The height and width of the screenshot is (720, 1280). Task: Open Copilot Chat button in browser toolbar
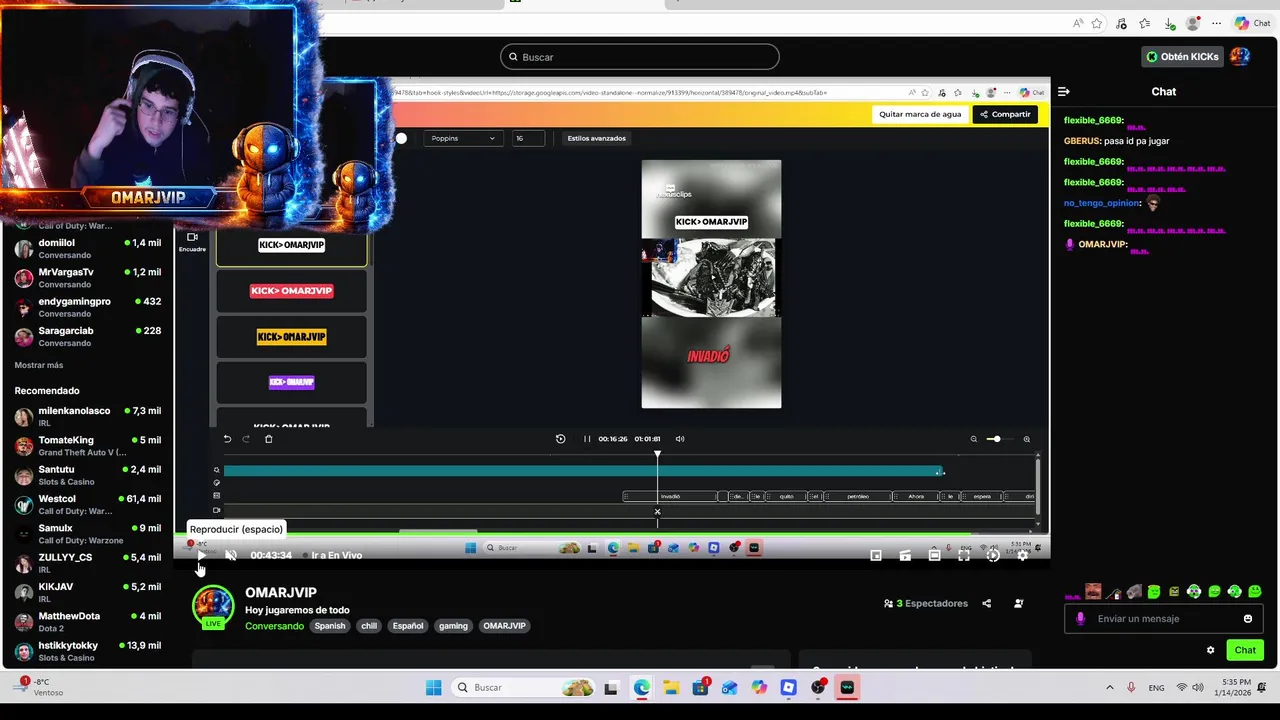1253,23
